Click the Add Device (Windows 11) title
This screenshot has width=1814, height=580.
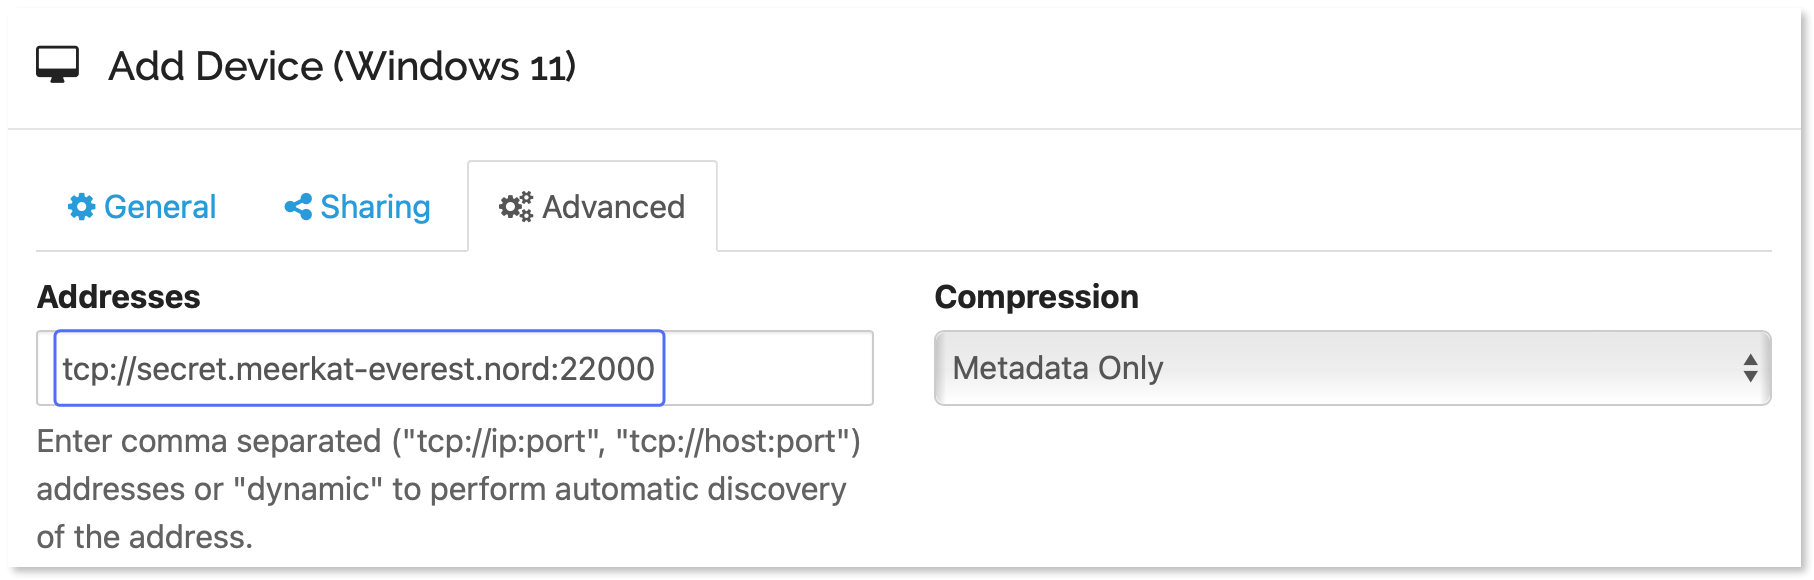[341, 66]
